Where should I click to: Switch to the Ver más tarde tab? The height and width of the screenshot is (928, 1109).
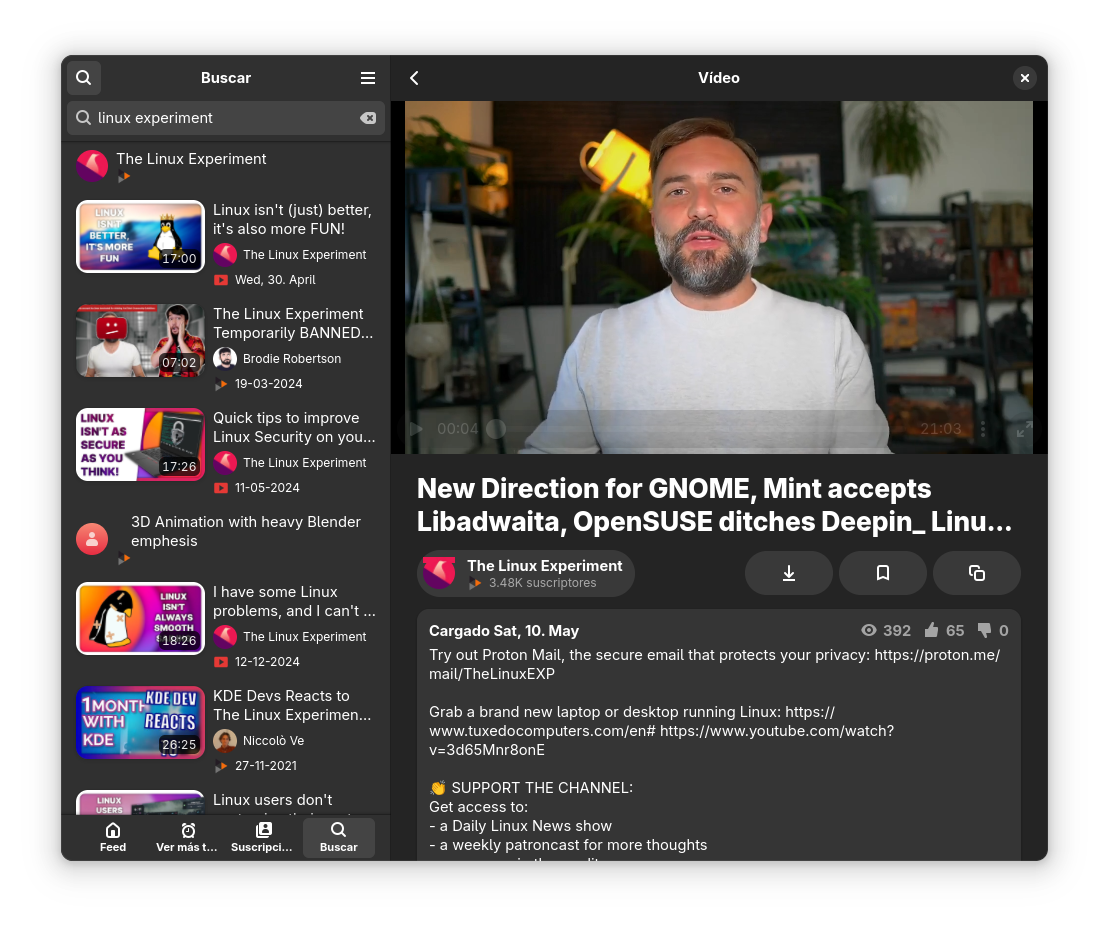pyautogui.click(x=187, y=838)
